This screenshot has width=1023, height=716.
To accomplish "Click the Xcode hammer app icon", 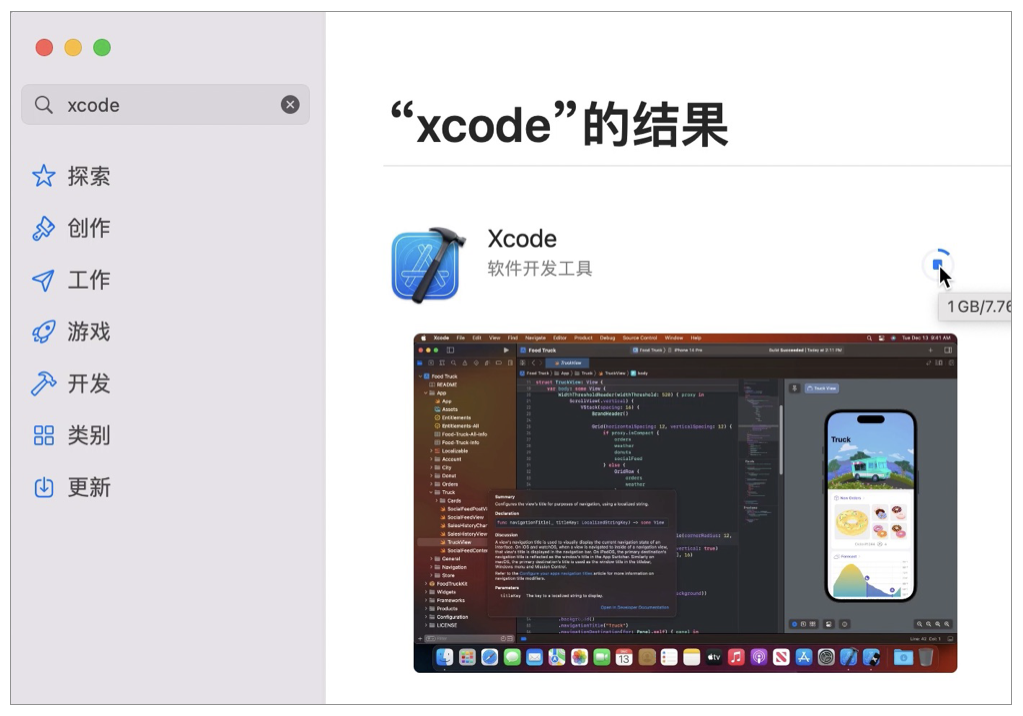I will tap(429, 265).
